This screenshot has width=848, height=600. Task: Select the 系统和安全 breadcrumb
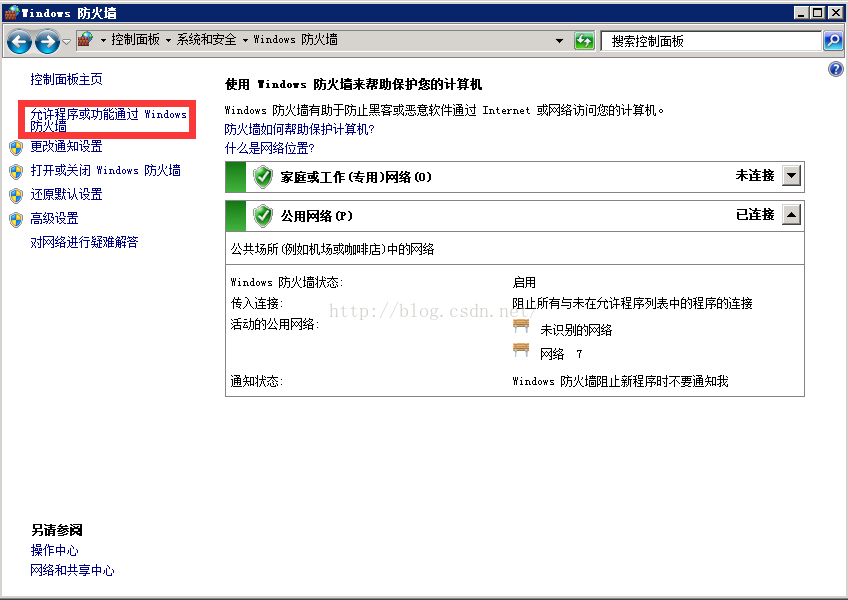[x=207, y=39]
